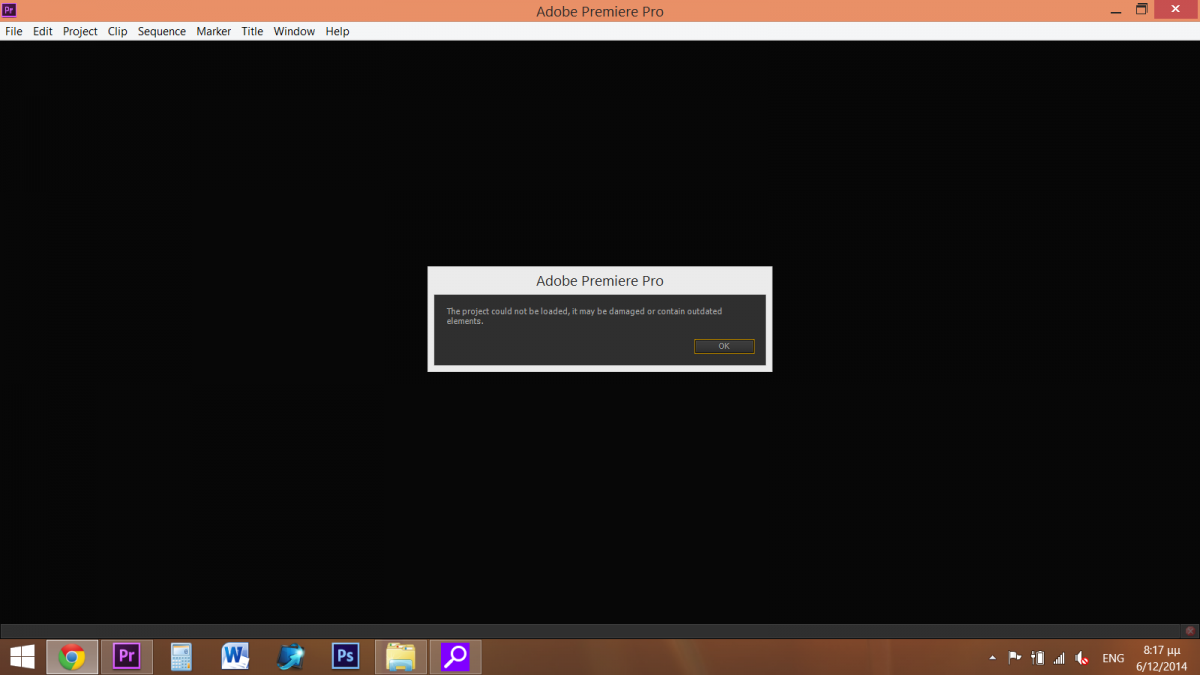Open the purple magnifier app in taskbar
This screenshot has height=675, width=1200.
(x=455, y=657)
